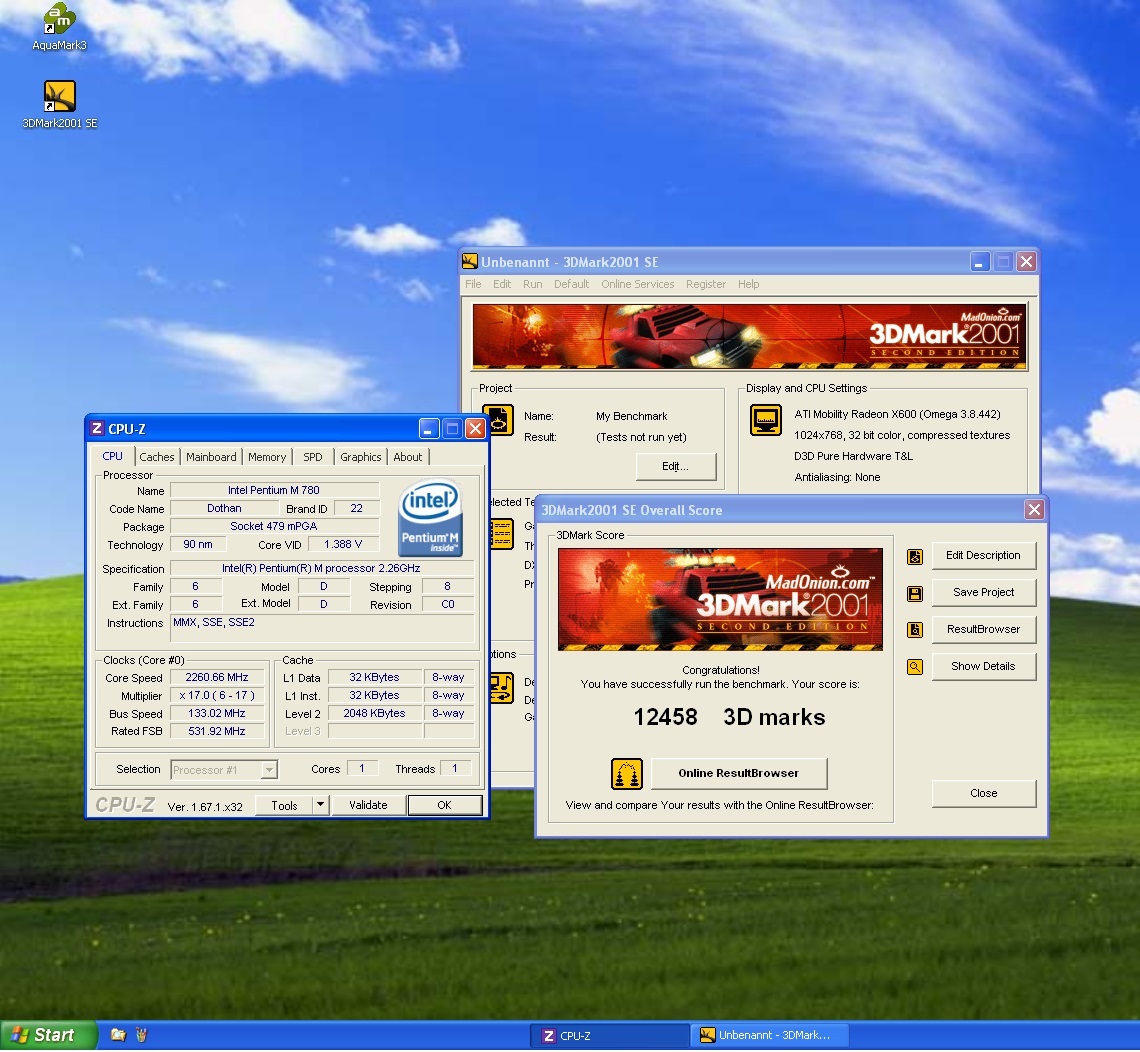Click the Online ResultBrowser yellow icon

(626, 774)
